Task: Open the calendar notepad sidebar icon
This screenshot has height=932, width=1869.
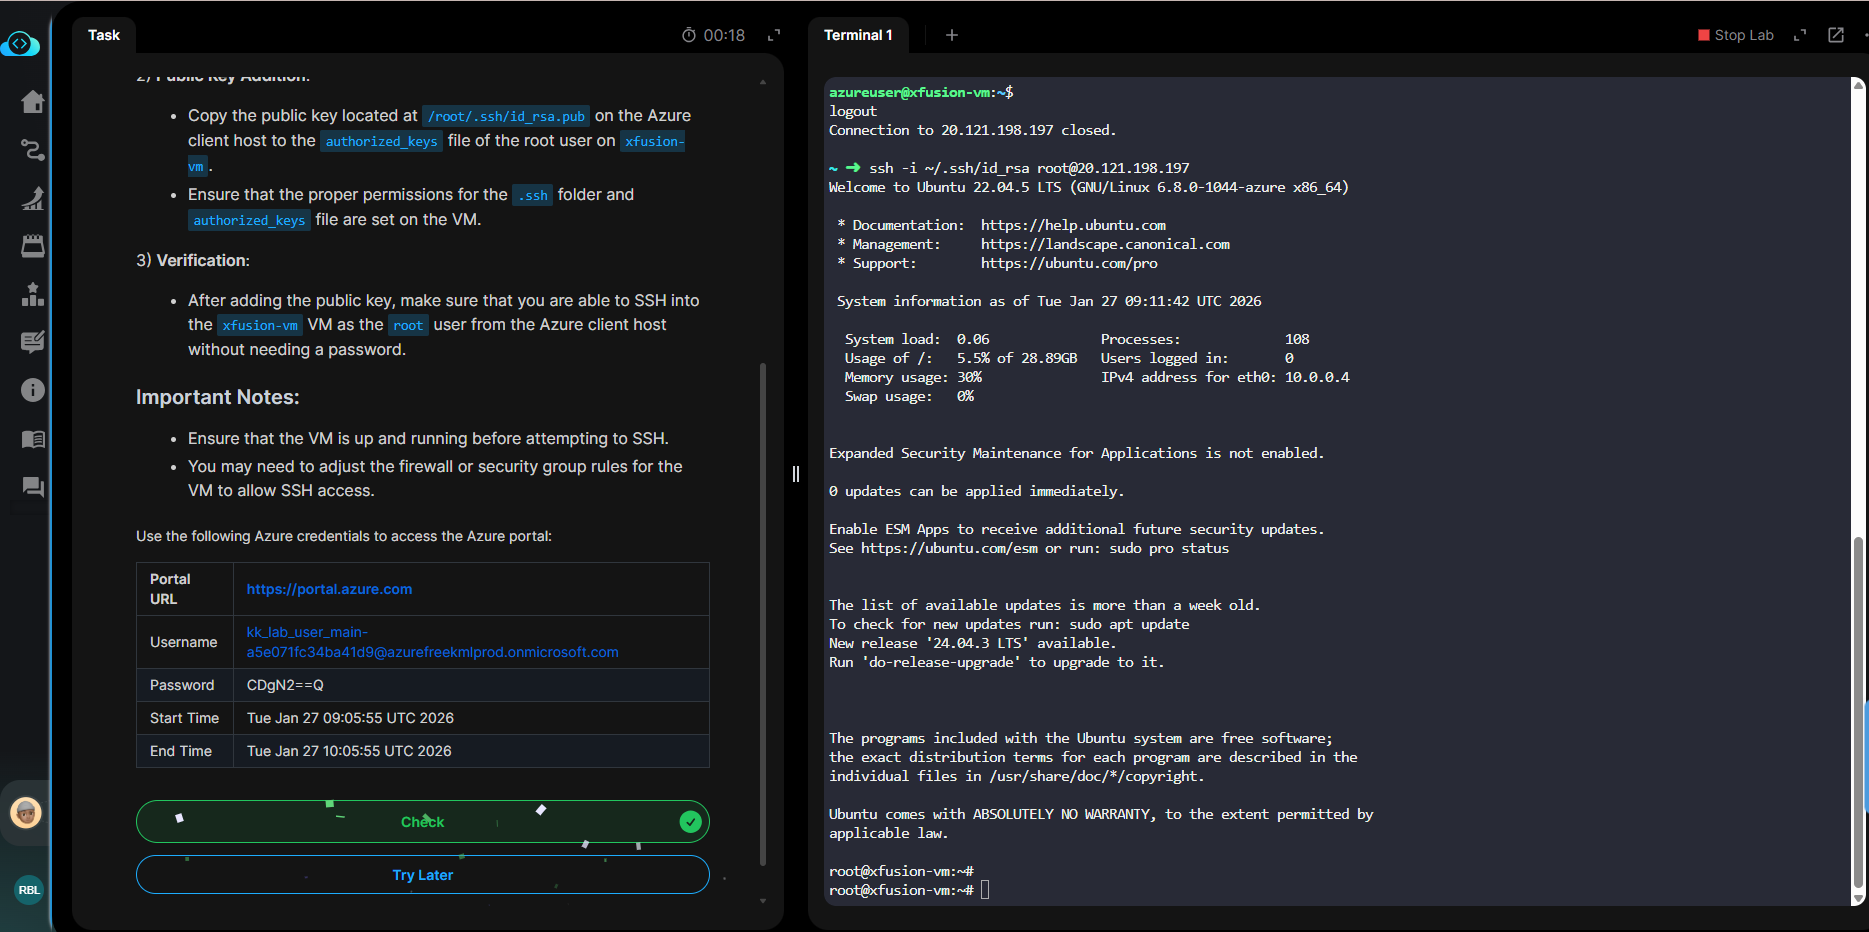Action: (x=33, y=246)
